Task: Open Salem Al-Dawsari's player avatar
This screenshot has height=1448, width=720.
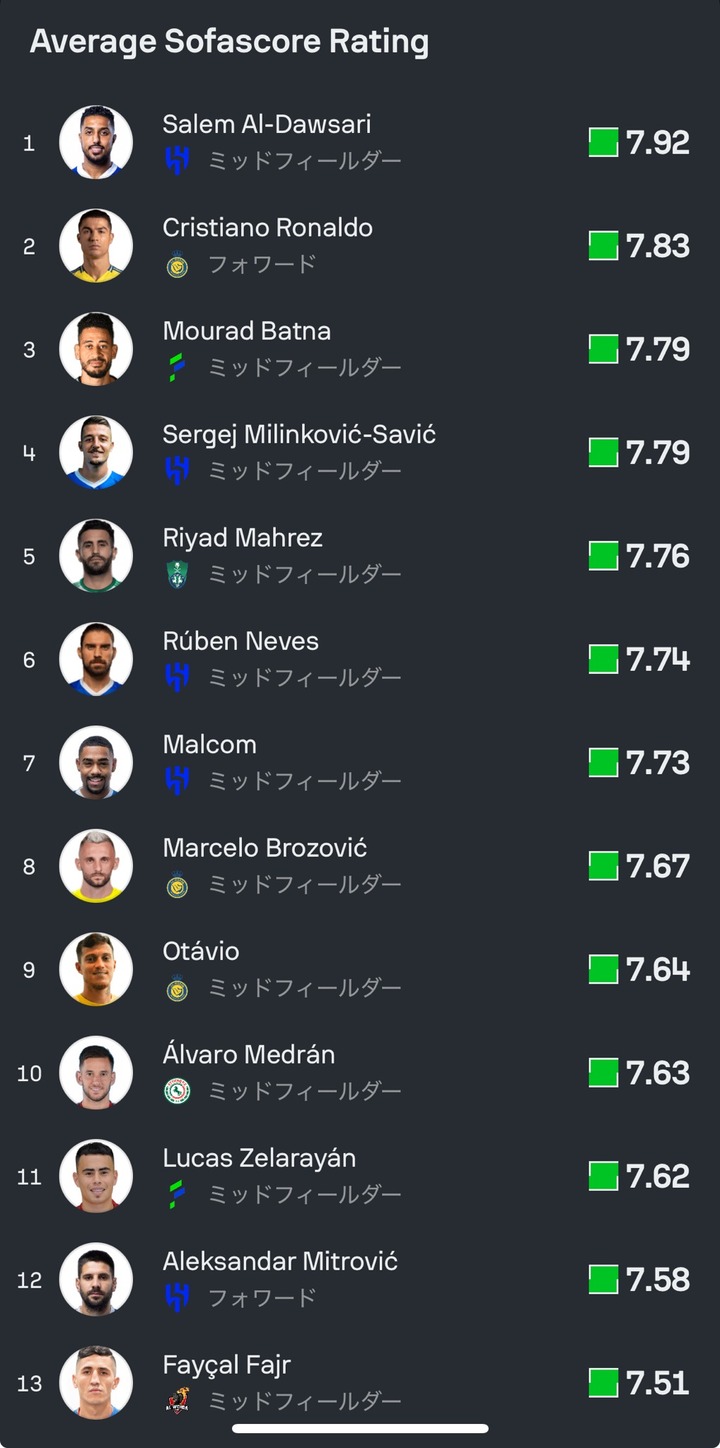Action: pos(96,142)
